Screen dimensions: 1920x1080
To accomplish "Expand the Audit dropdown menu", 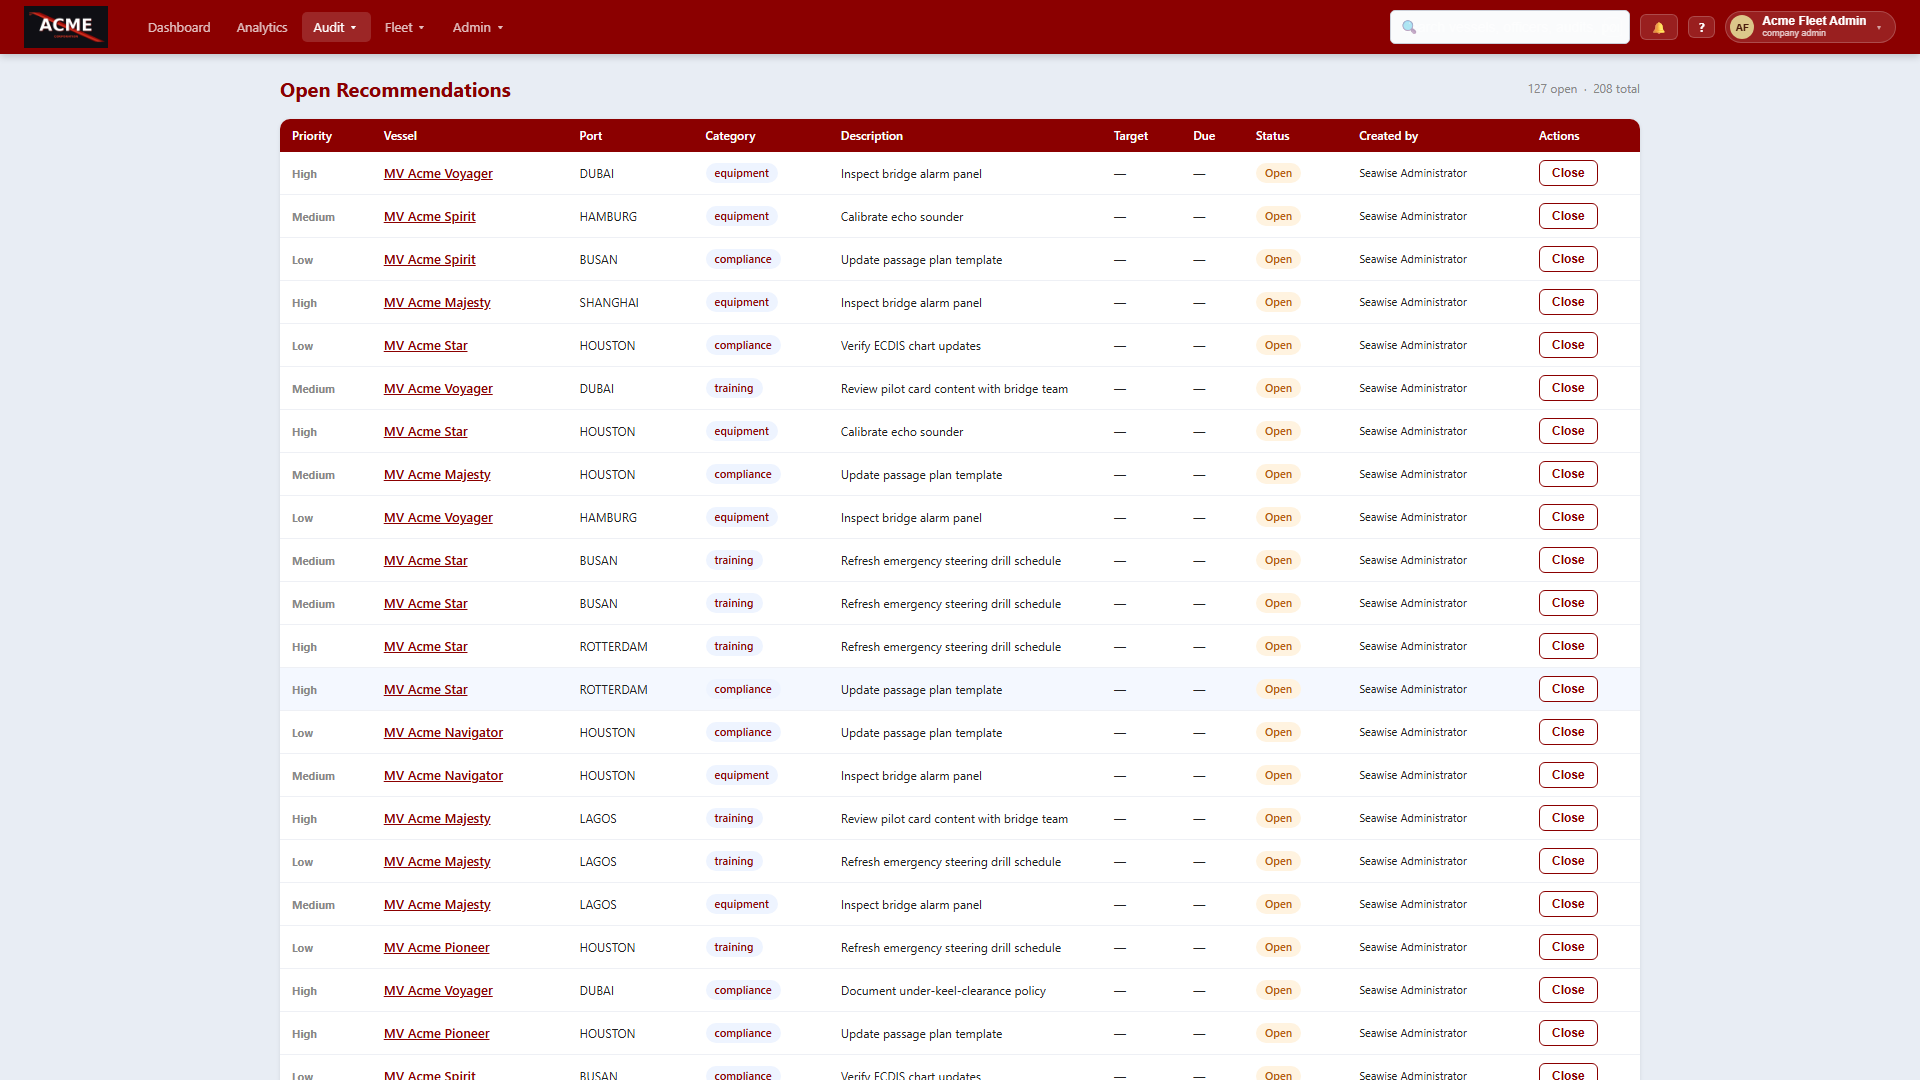I will 335,27.
